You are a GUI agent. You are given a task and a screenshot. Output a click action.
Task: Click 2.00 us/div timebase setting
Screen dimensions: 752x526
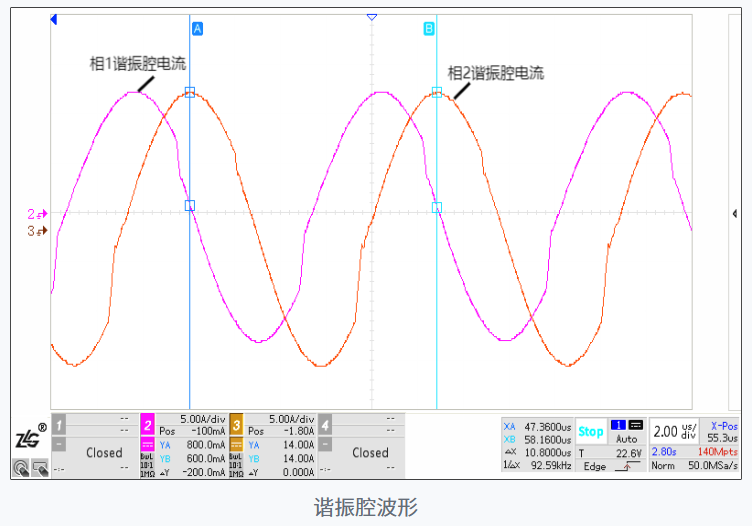point(674,432)
